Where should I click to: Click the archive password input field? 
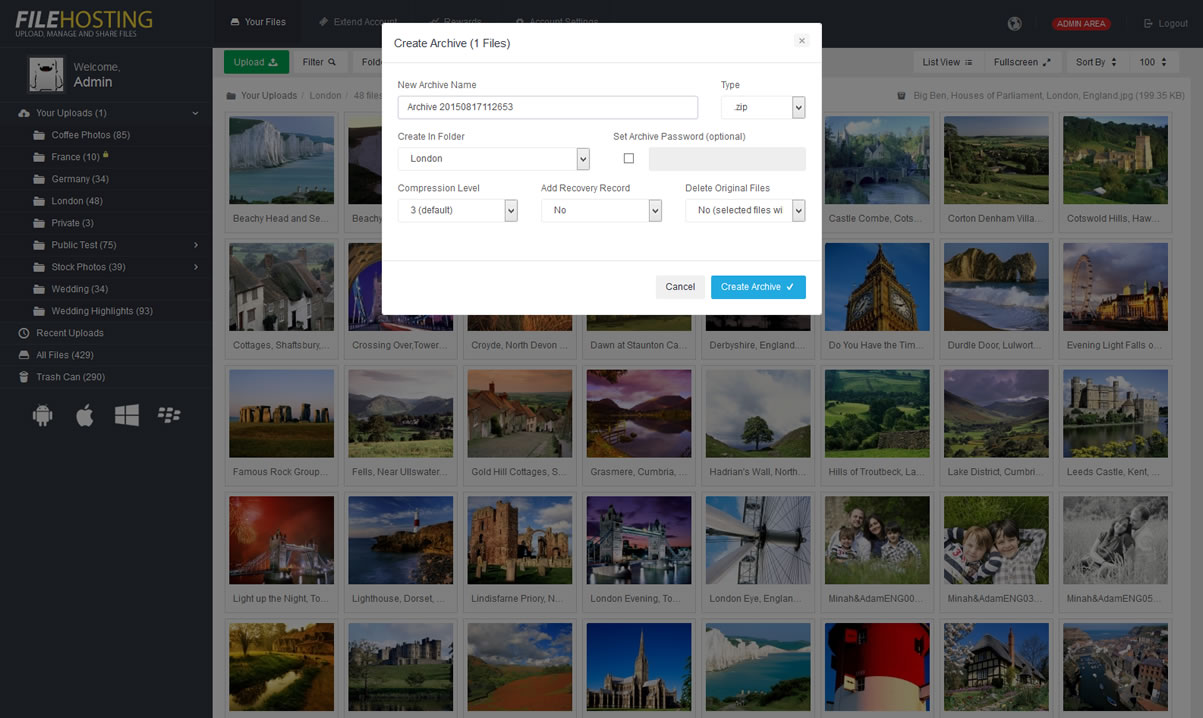[727, 159]
